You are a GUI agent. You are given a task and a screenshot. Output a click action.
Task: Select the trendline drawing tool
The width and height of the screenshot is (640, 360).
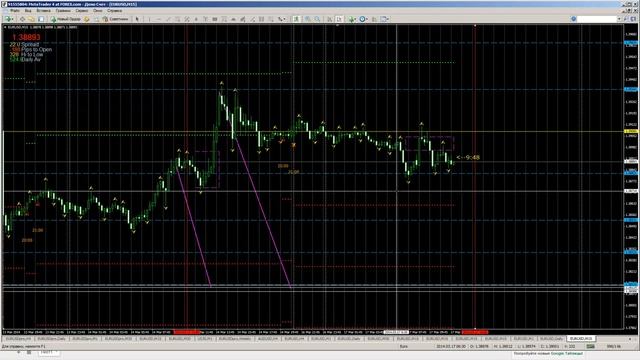click(168, 19)
